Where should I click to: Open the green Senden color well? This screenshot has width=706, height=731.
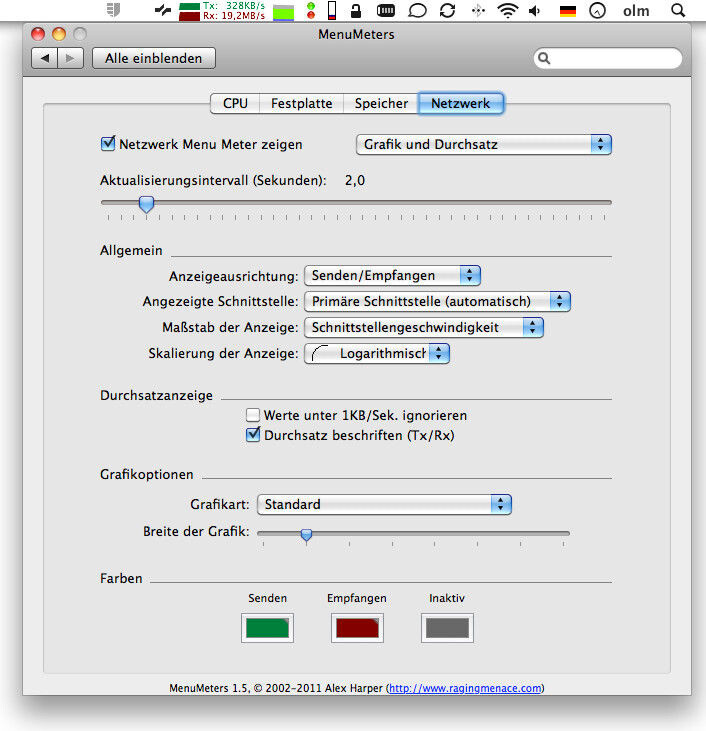[x=267, y=628]
